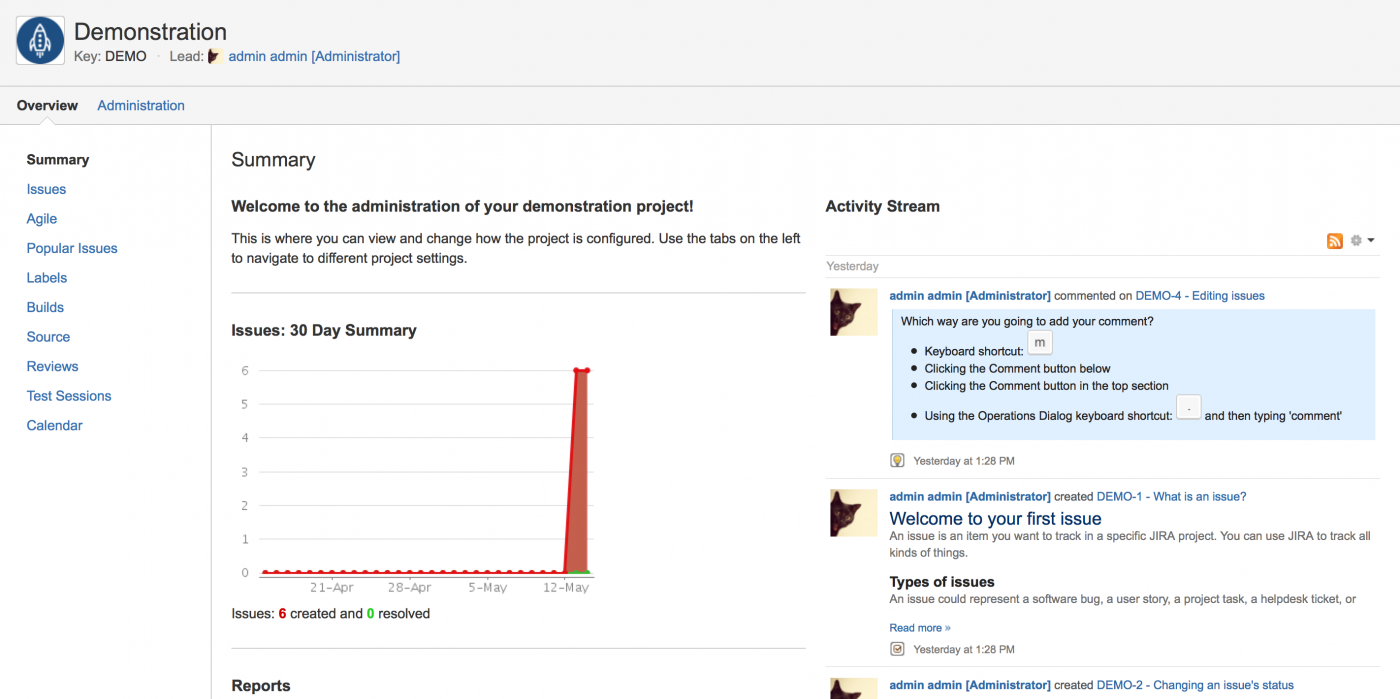Screen dimensions: 1400x699
Task: Switch to the Administration tab
Action: coord(141,106)
